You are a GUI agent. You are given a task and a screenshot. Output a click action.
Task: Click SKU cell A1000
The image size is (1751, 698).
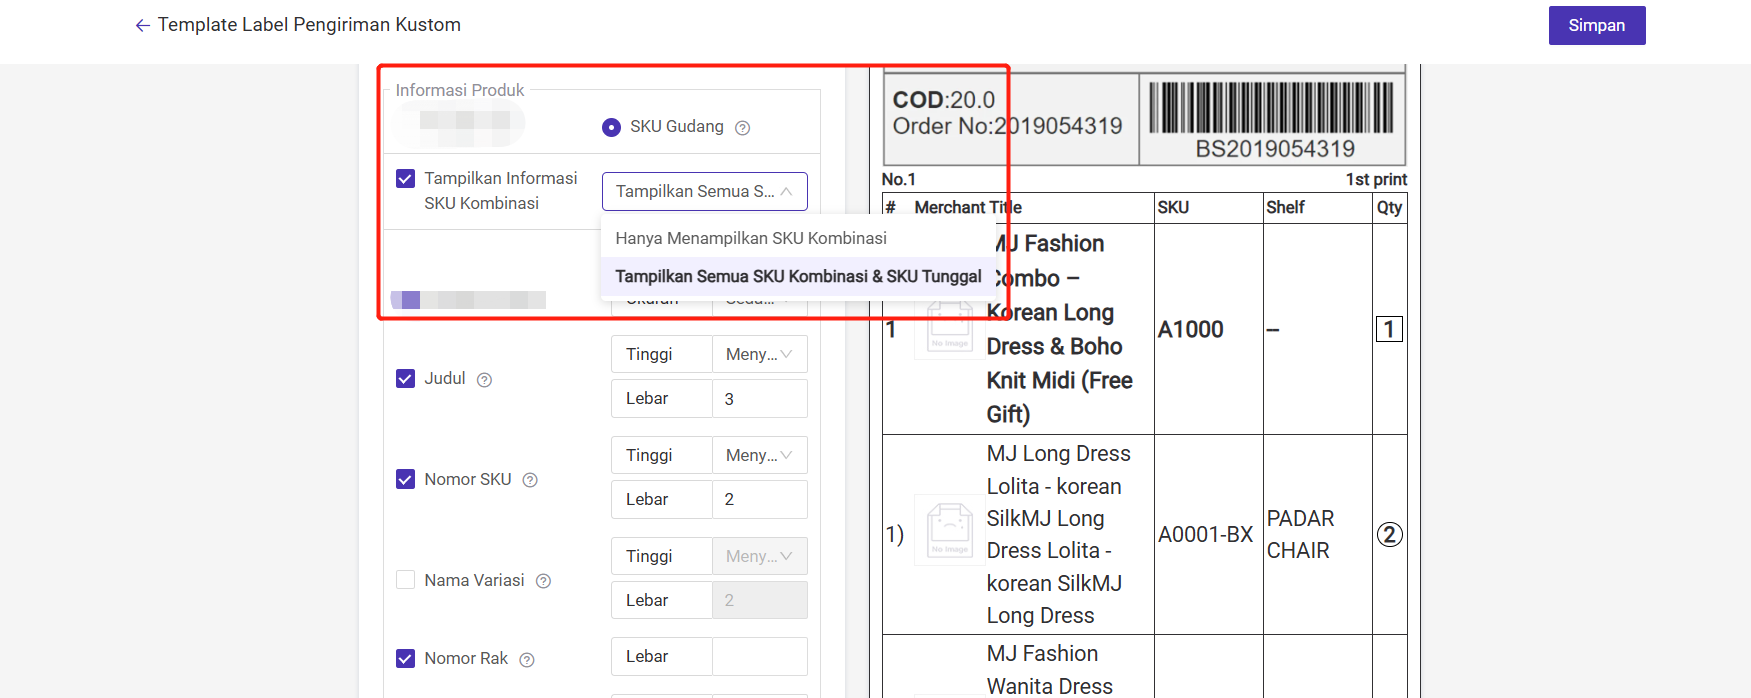click(x=1190, y=330)
